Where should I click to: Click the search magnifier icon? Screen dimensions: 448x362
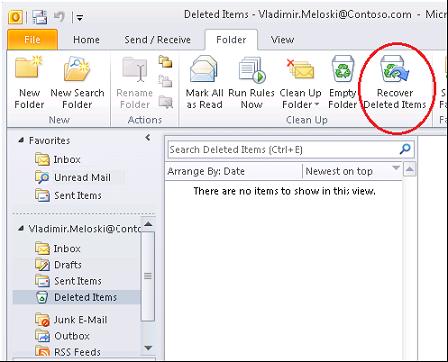pyautogui.click(x=405, y=149)
